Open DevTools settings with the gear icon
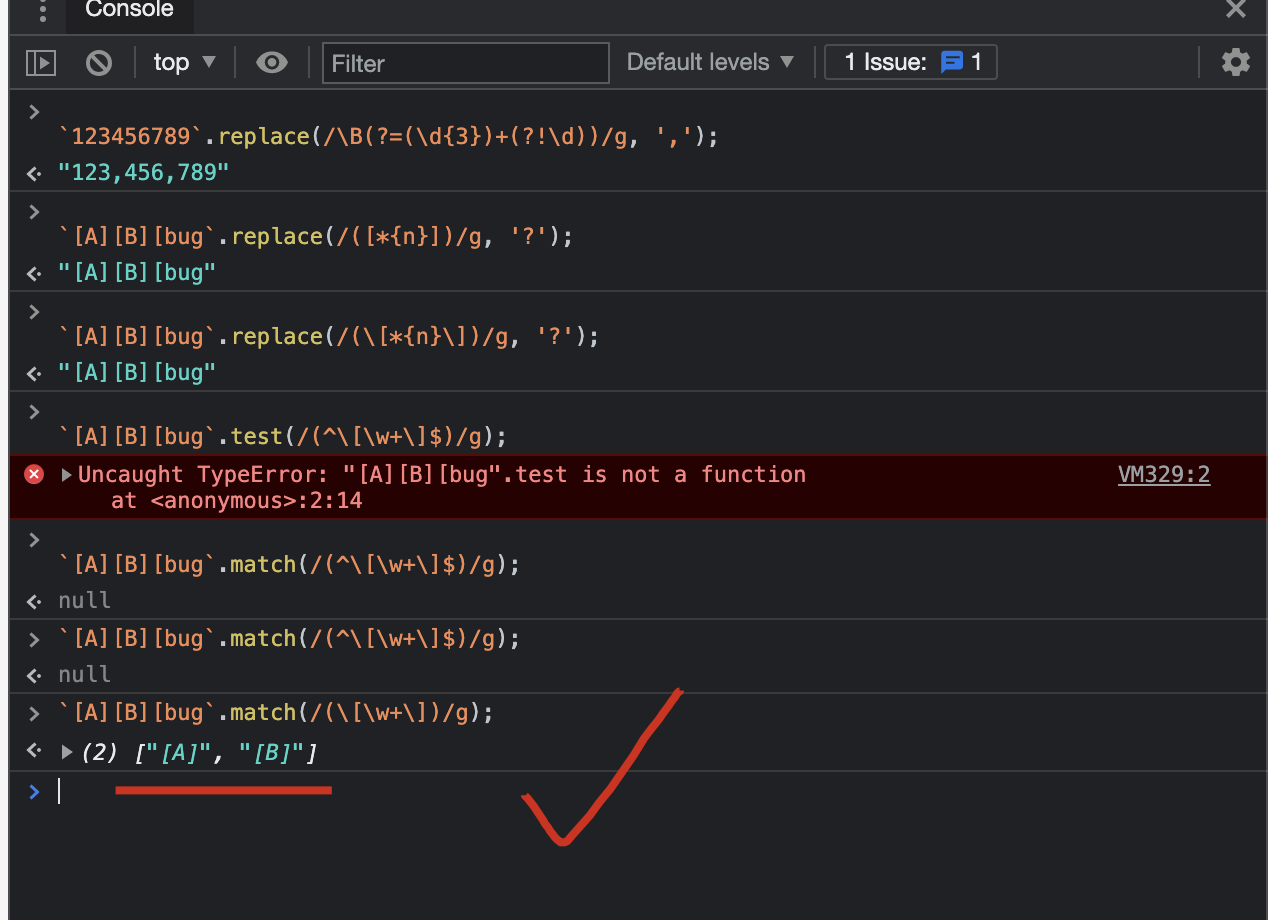This screenshot has width=1268, height=920. tap(1236, 61)
